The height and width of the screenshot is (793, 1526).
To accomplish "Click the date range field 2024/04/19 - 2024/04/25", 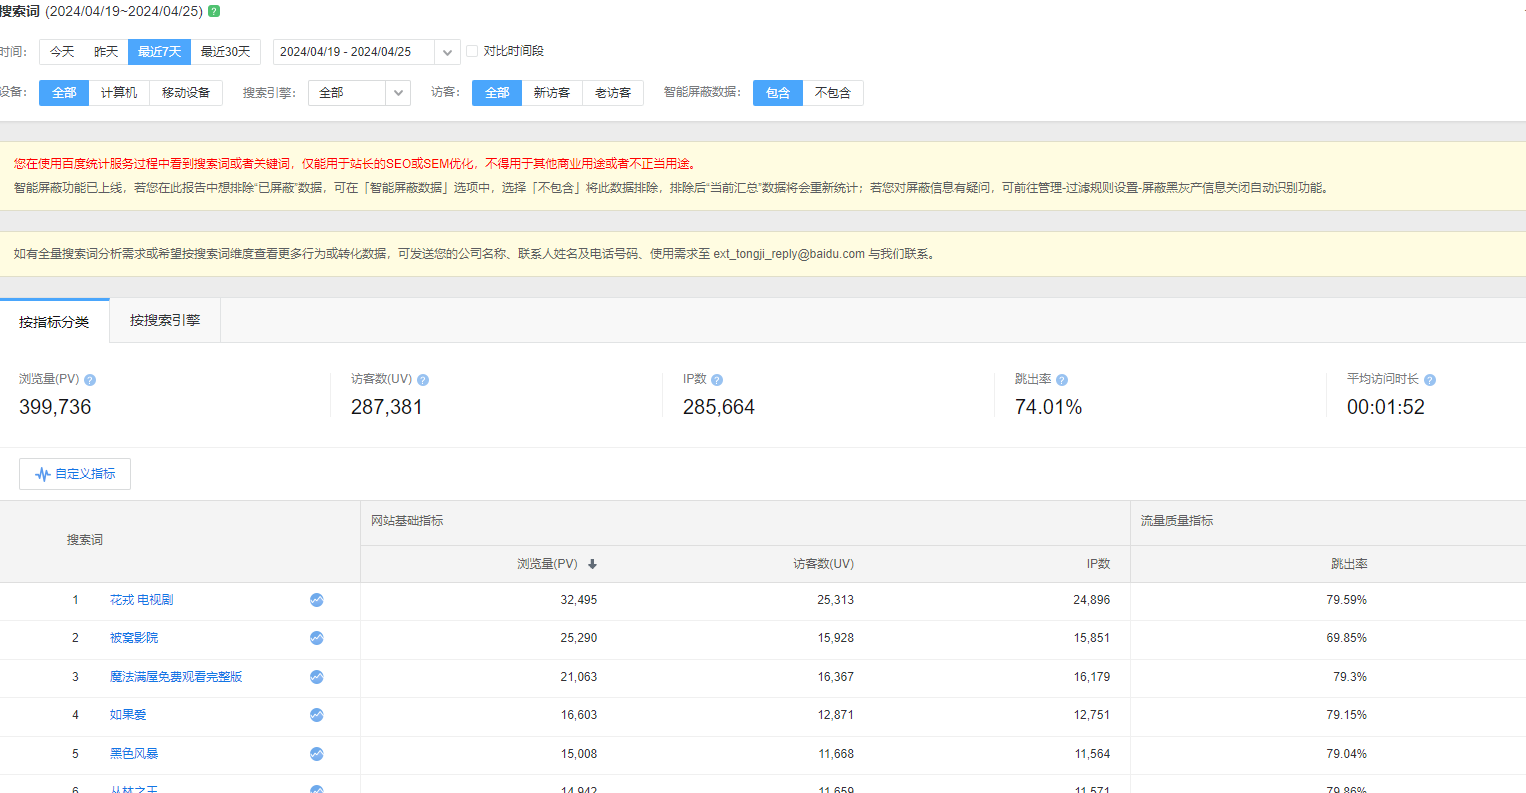I will pos(352,52).
